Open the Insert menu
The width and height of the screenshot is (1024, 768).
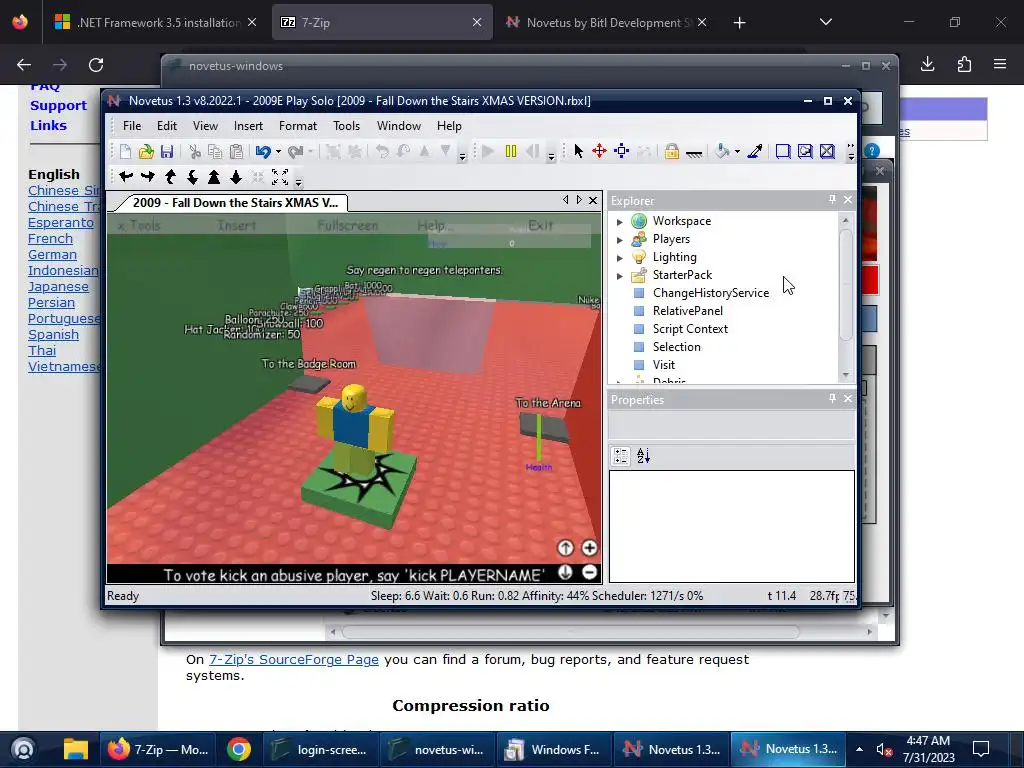248,125
